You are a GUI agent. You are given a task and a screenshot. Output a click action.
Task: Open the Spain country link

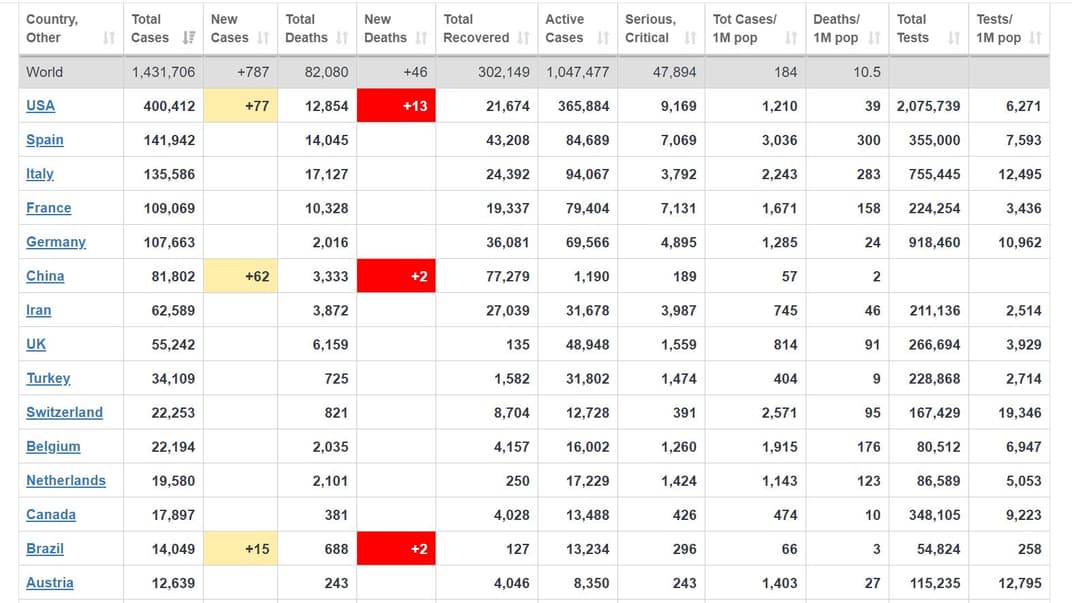[44, 140]
